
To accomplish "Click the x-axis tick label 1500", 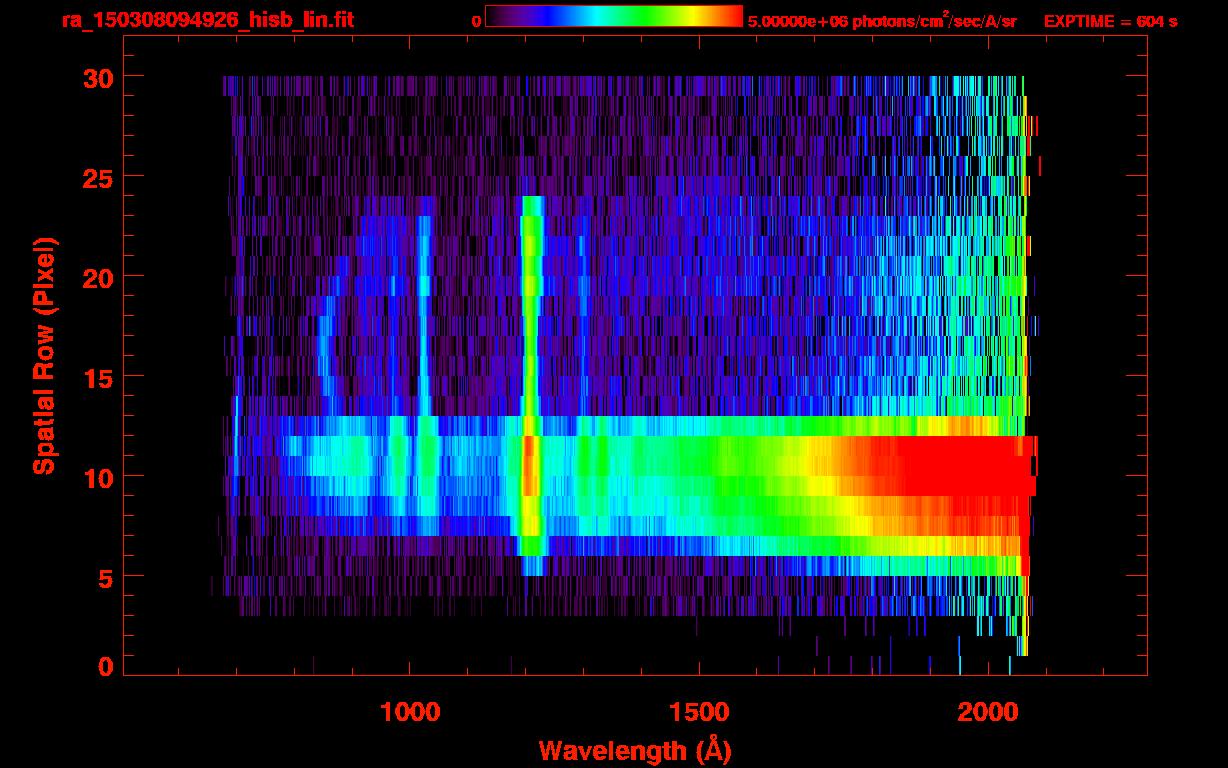I will click(x=699, y=711).
